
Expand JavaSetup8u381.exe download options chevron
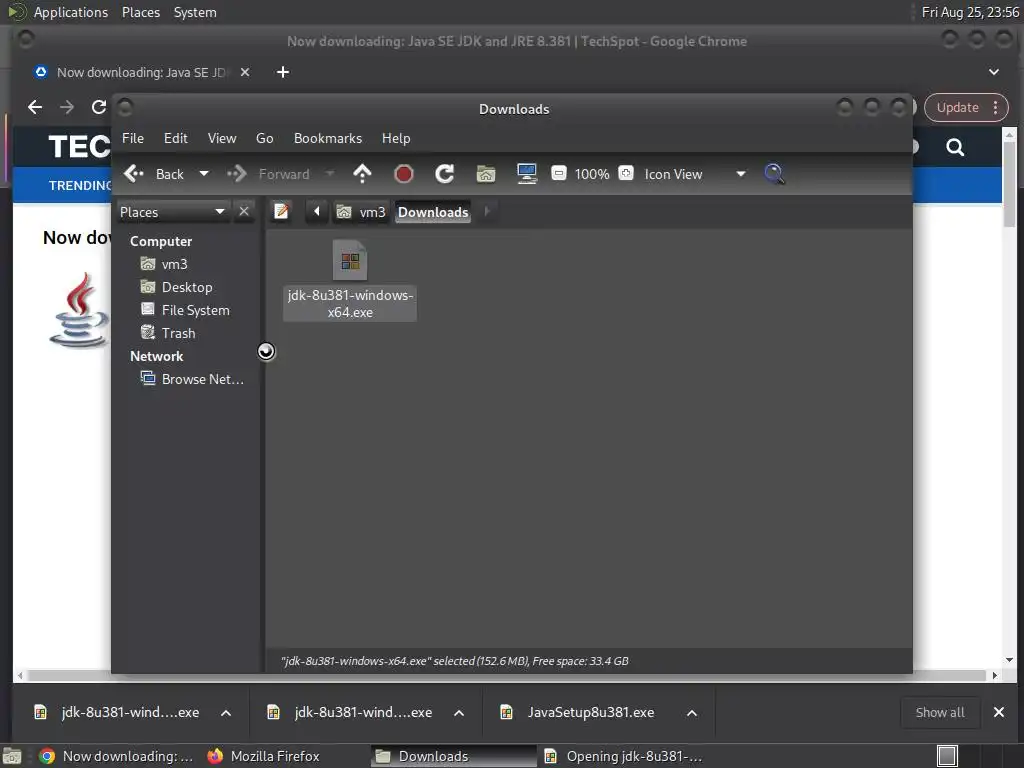[692, 713]
